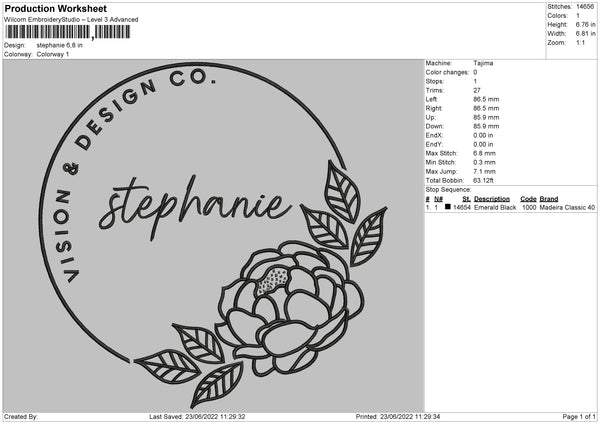Click the Color changes value
The image size is (600, 424).
[x=475, y=72]
